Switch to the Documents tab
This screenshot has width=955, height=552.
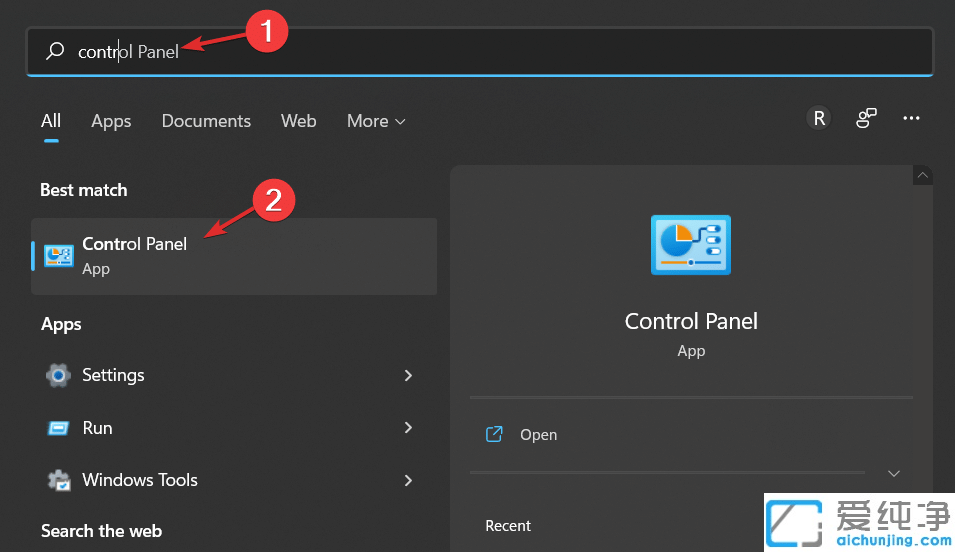tap(206, 121)
